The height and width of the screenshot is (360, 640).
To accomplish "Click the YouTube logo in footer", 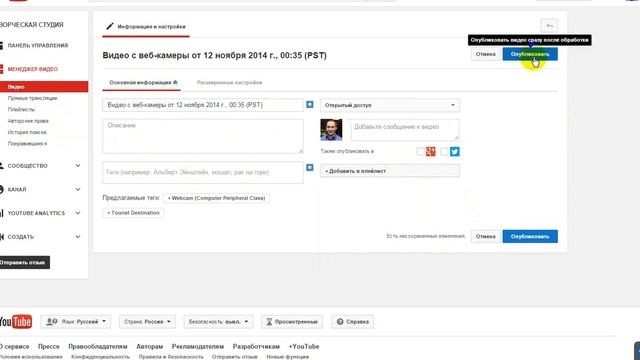I will 16,322.
